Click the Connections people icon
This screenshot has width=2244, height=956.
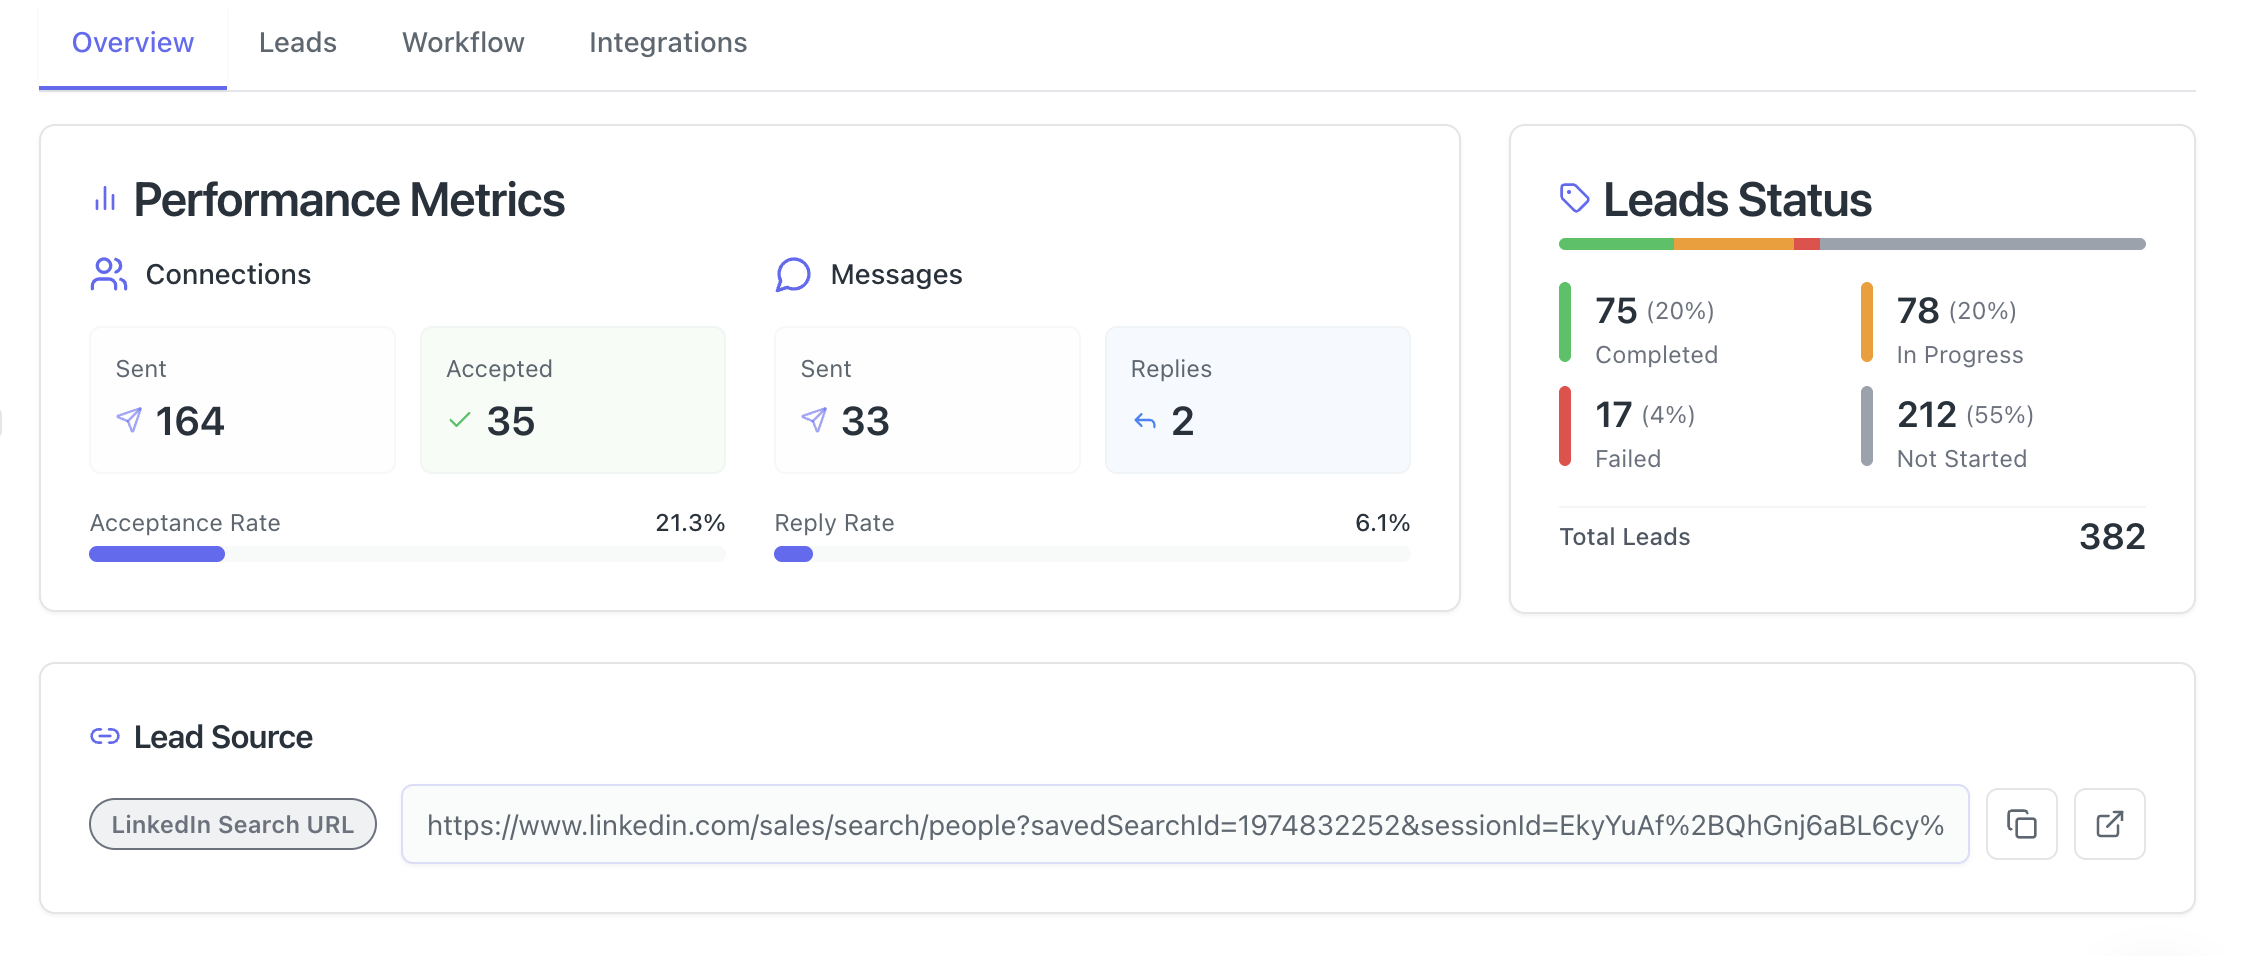pyautogui.click(x=109, y=274)
